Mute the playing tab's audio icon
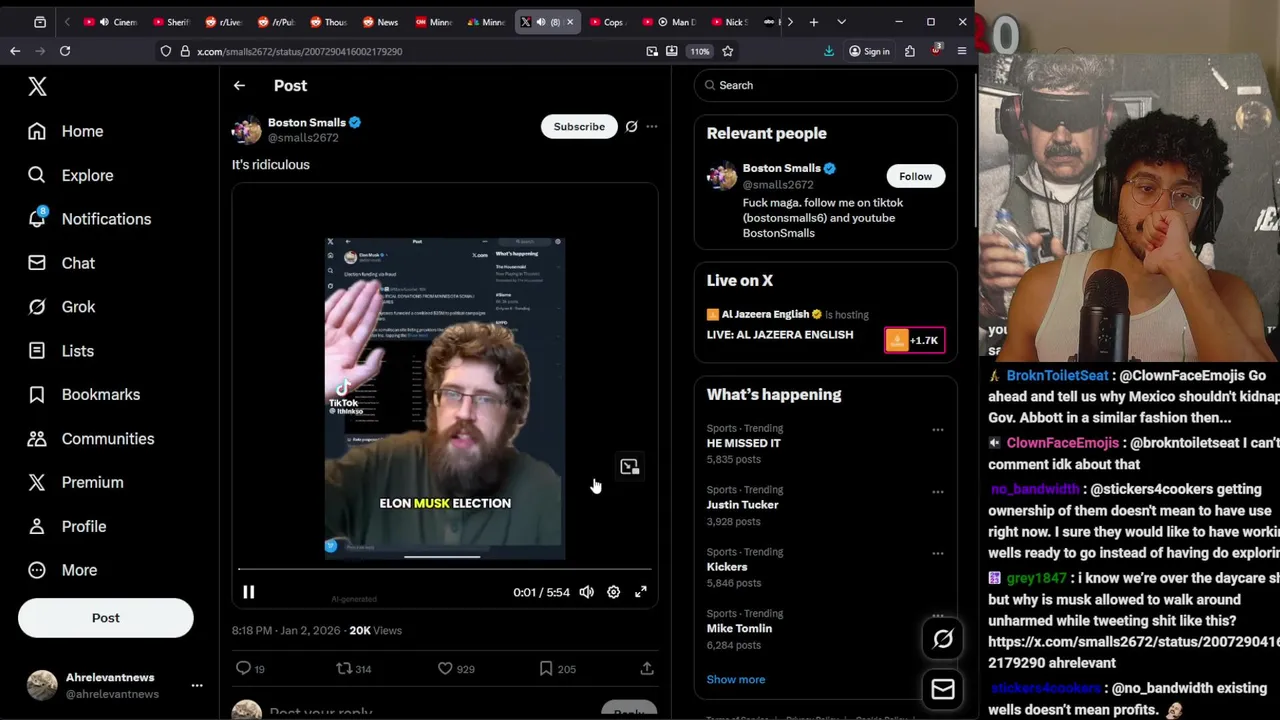The height and width of the screenshot is (720, 1280). [x=541, y=22]
